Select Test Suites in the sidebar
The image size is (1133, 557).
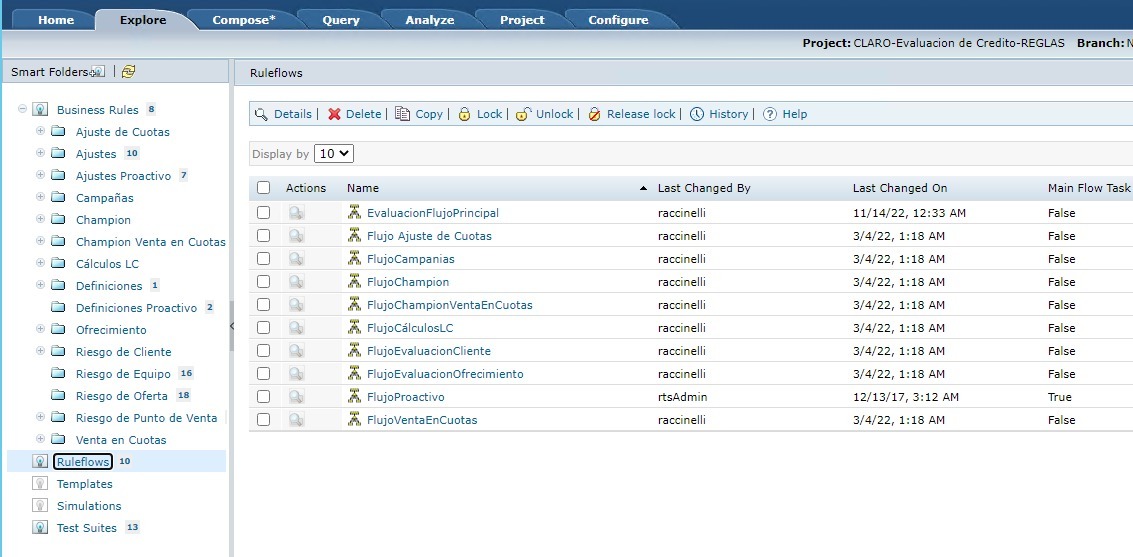coord(86,528)
